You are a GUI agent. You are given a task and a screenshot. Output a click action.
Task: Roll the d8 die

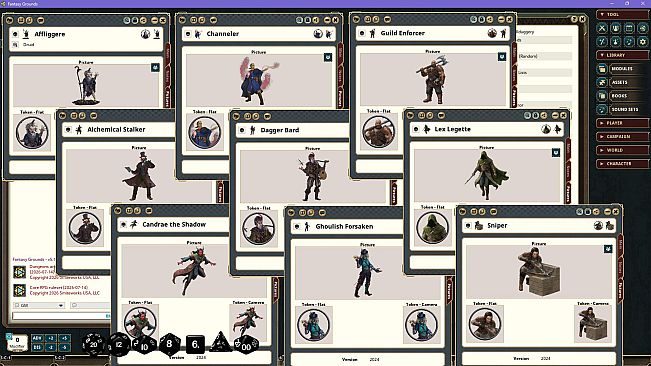pos(169,344)
